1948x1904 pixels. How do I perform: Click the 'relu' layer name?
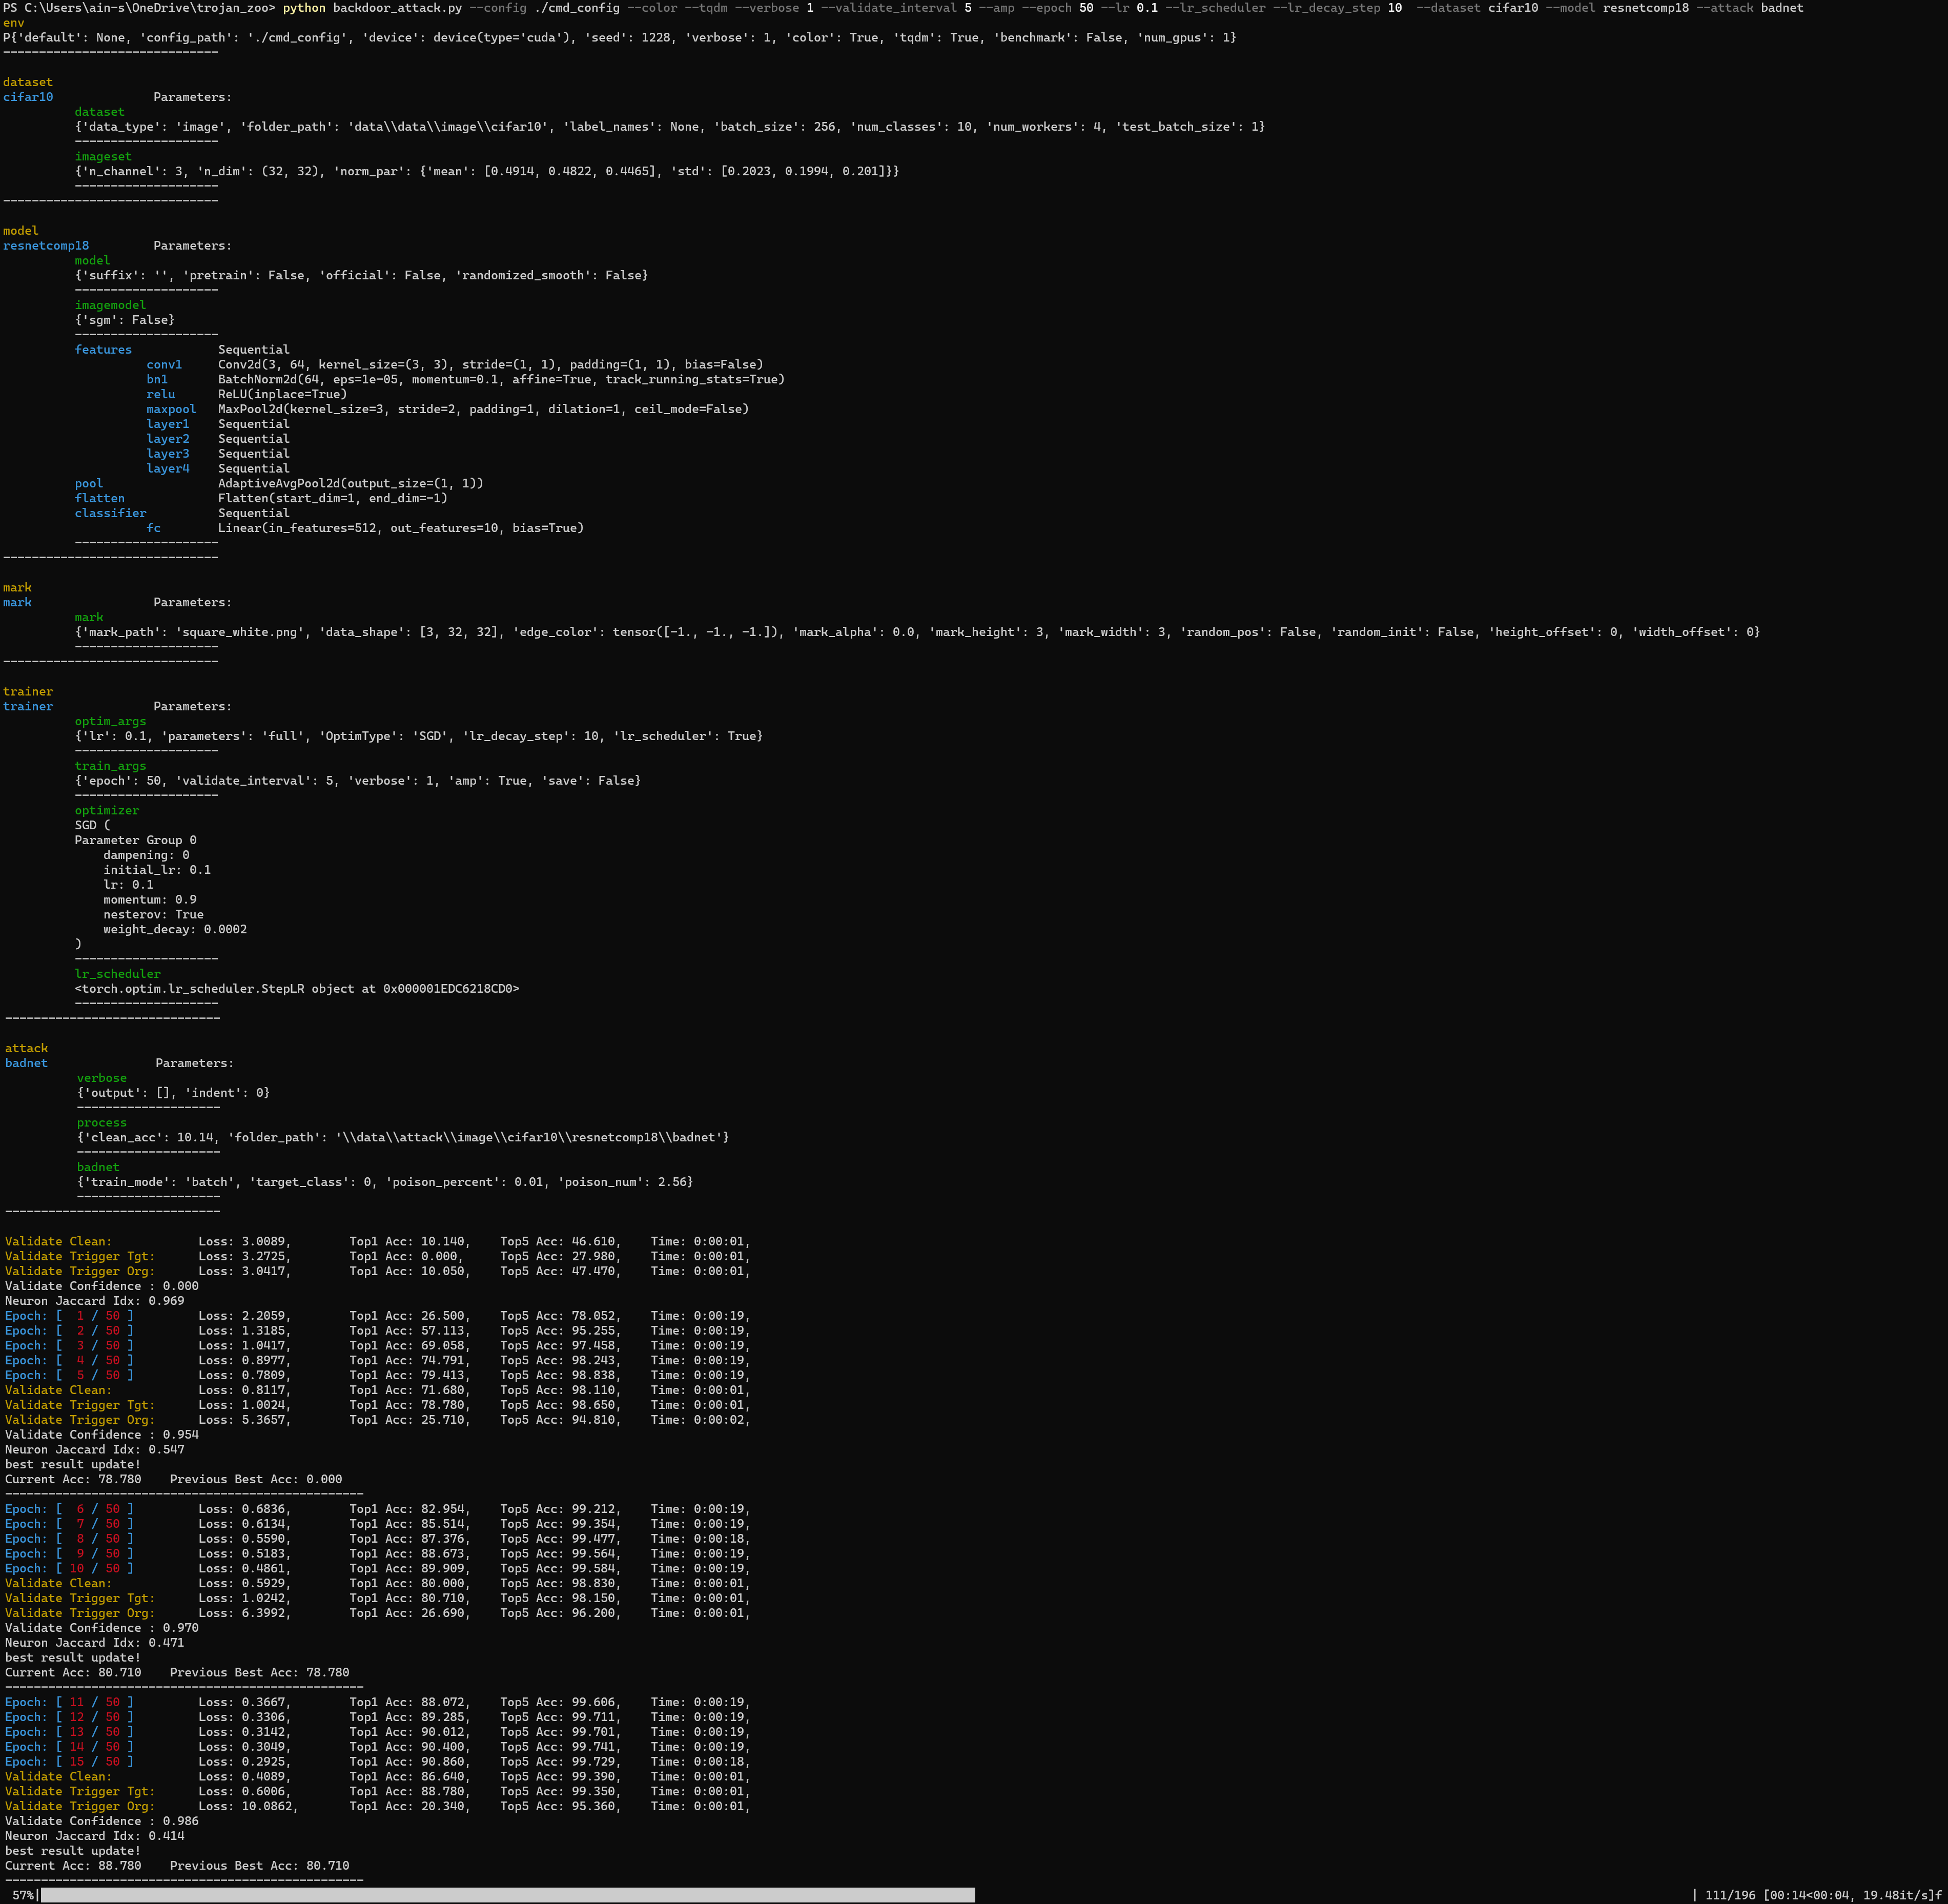[x=161, y=394]
